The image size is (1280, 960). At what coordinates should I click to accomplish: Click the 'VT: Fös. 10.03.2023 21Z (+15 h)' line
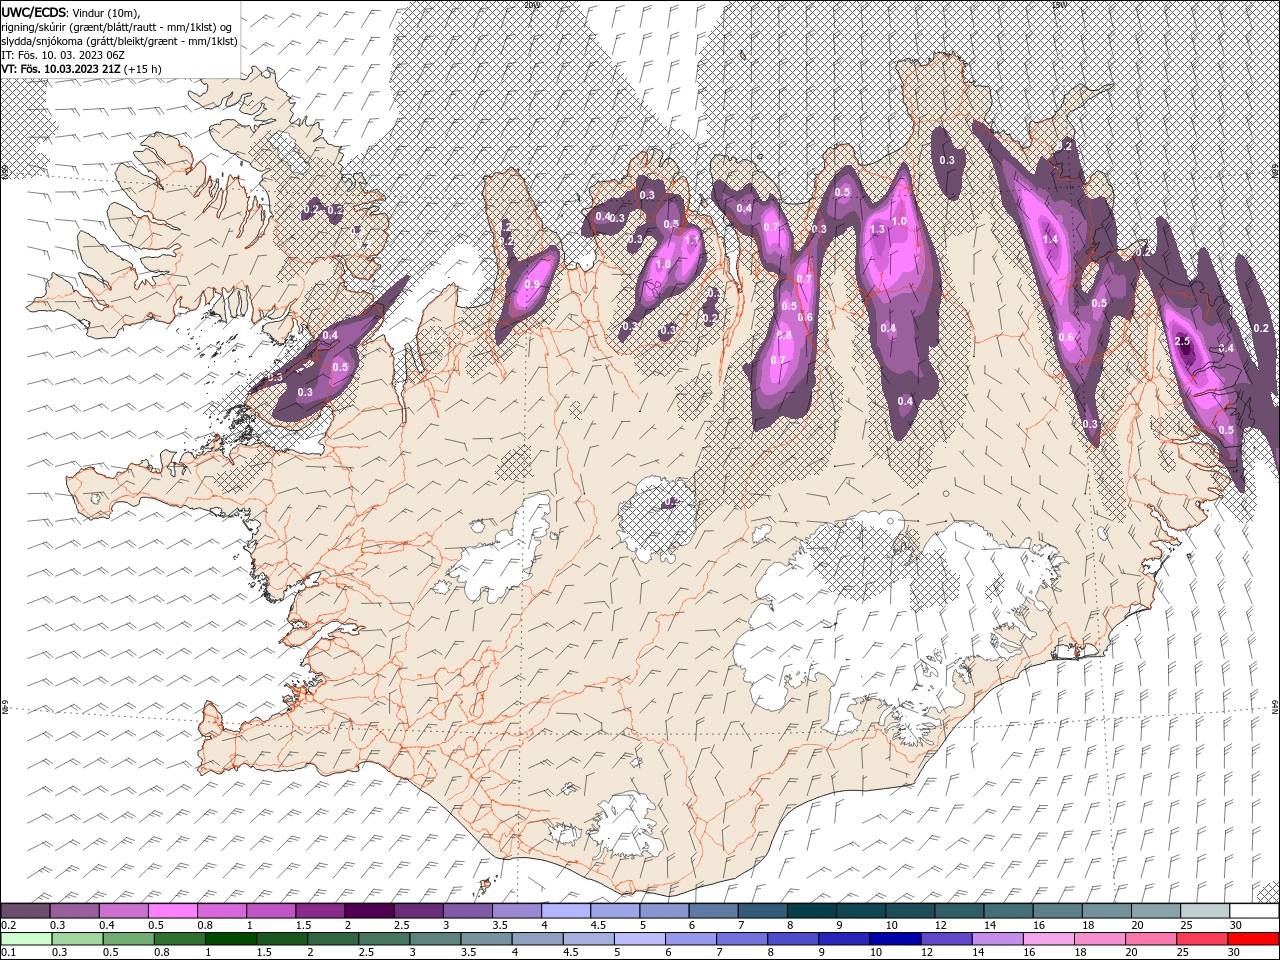(x=81, y=68)
